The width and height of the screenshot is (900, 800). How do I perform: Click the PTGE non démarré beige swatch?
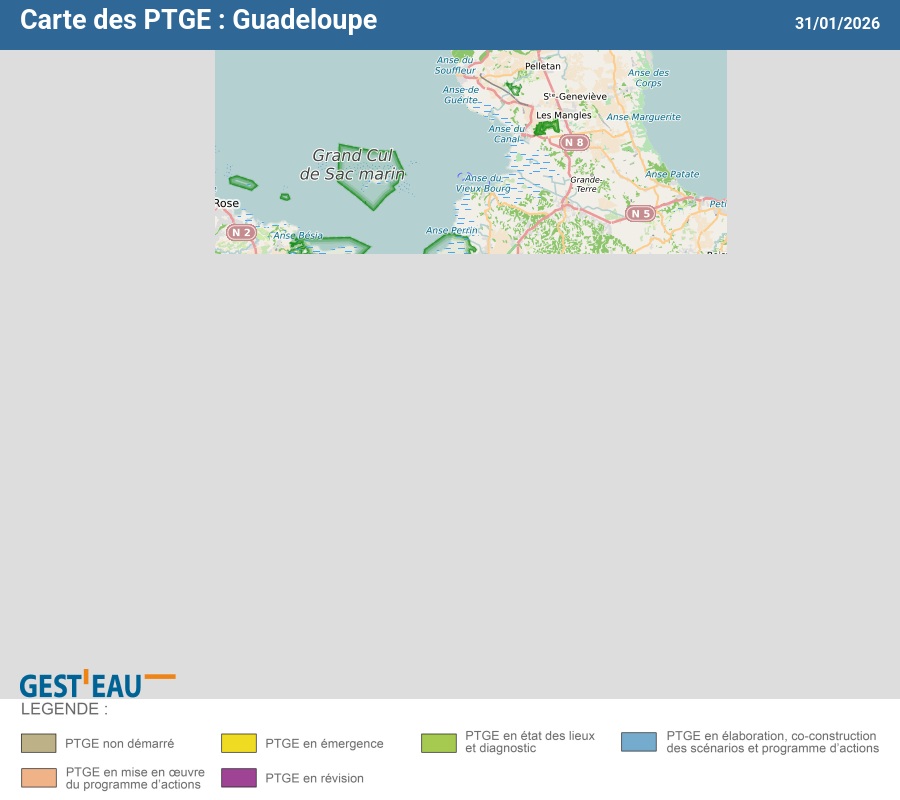(x=39, y=743)
